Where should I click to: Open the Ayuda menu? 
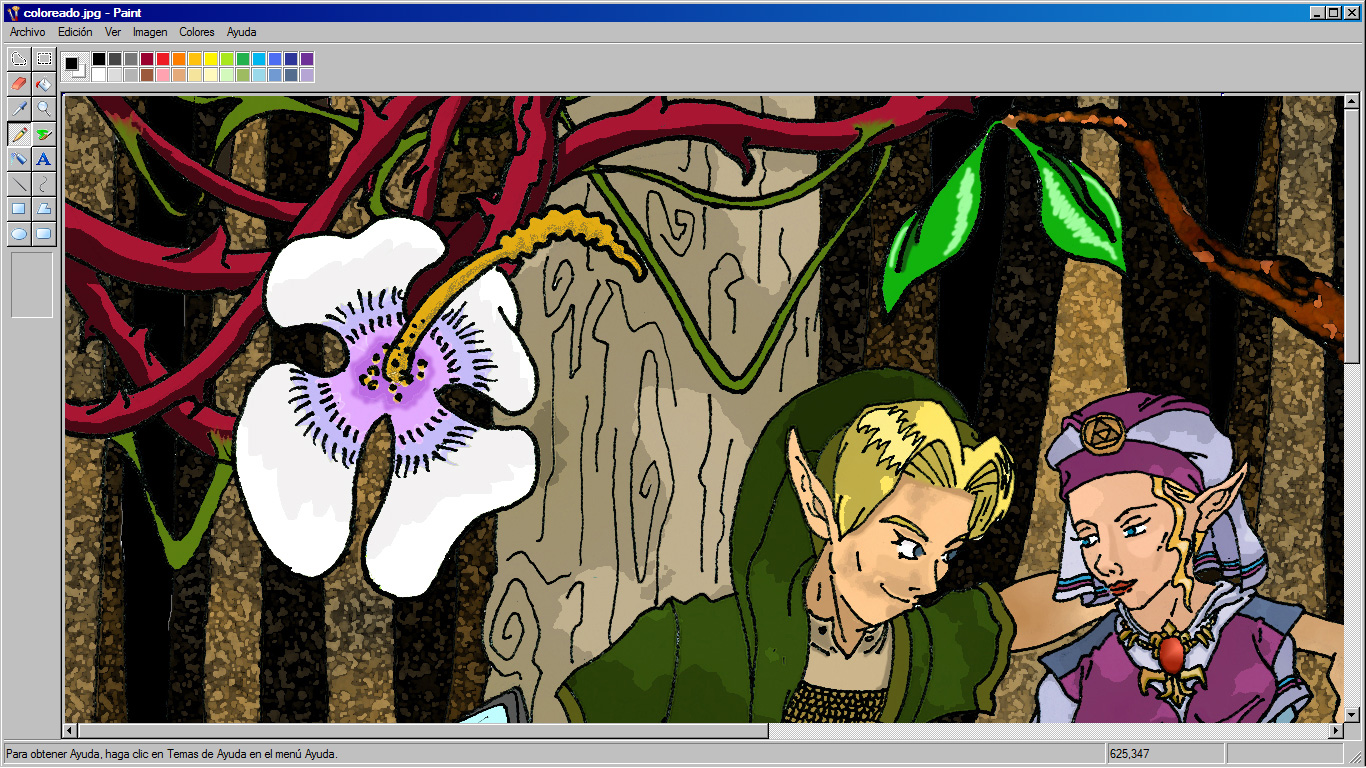coord(241,32)
